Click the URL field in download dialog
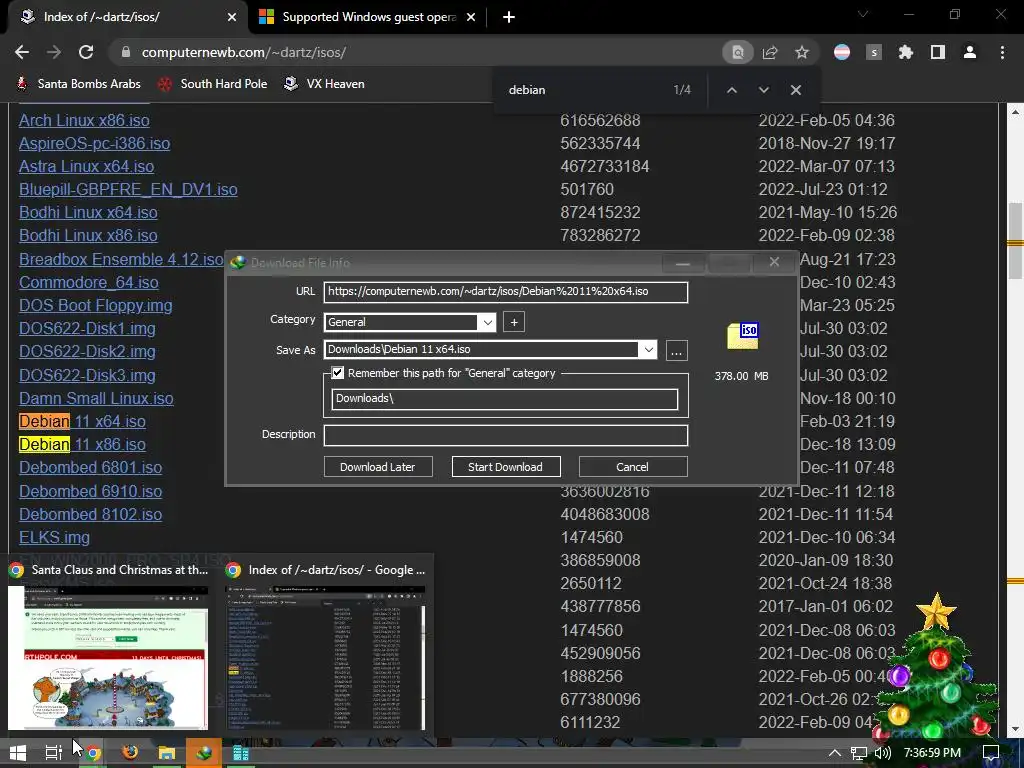This screenshot has width=1024, height=768. click(x=505, y=292)
